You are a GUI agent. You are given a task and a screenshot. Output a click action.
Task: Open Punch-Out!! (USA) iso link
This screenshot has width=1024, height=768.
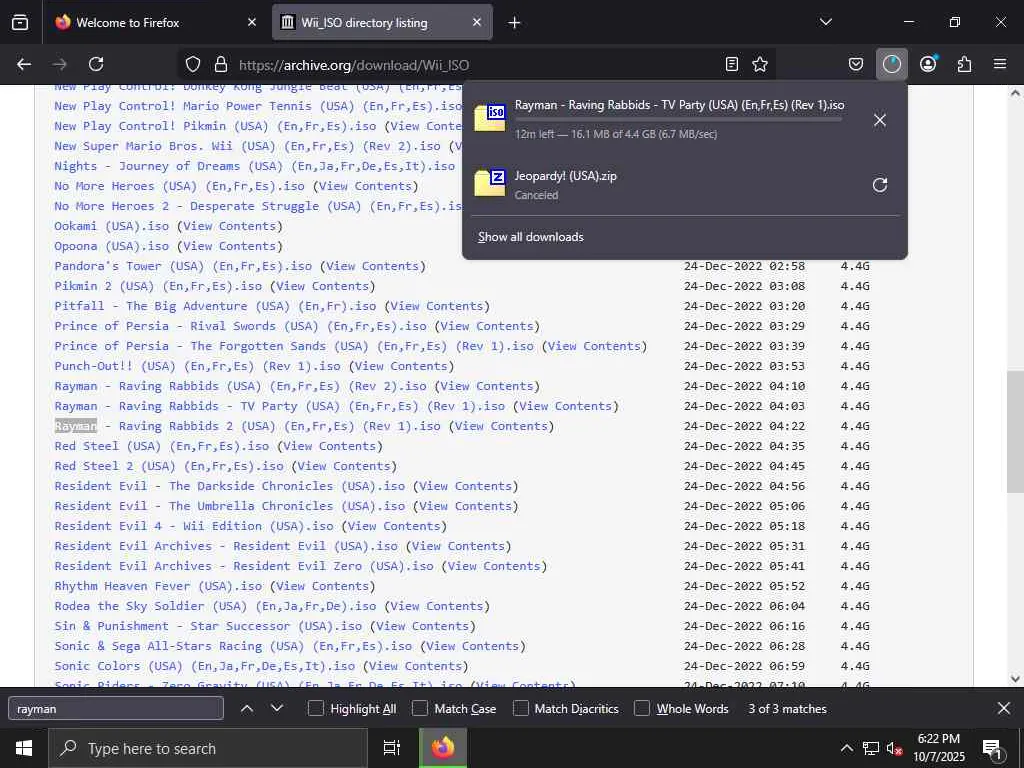197,366
